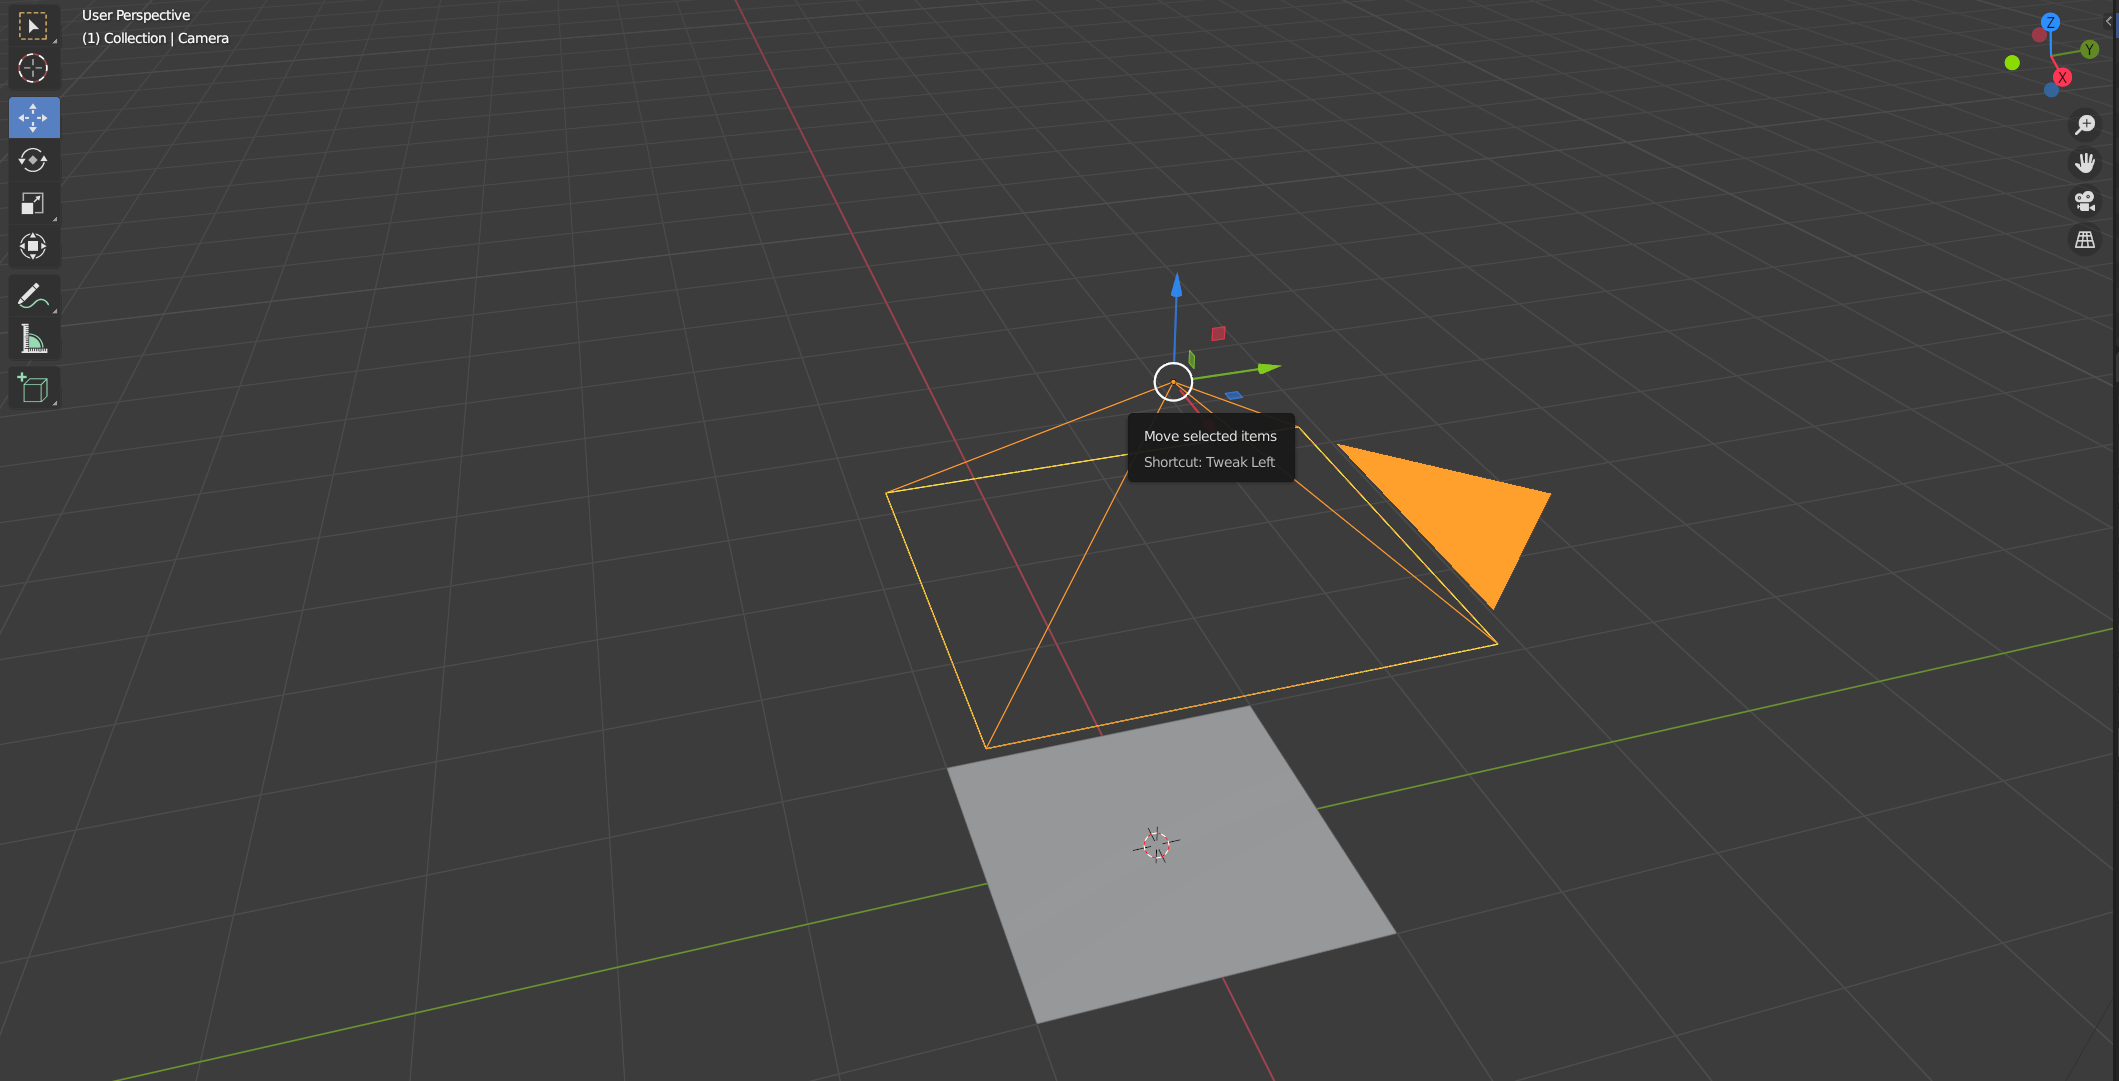Click the red plane handle on move gizmo
This screenshot has width=2119, height=1081.
pyautogui.click(x=1218, y=333)
